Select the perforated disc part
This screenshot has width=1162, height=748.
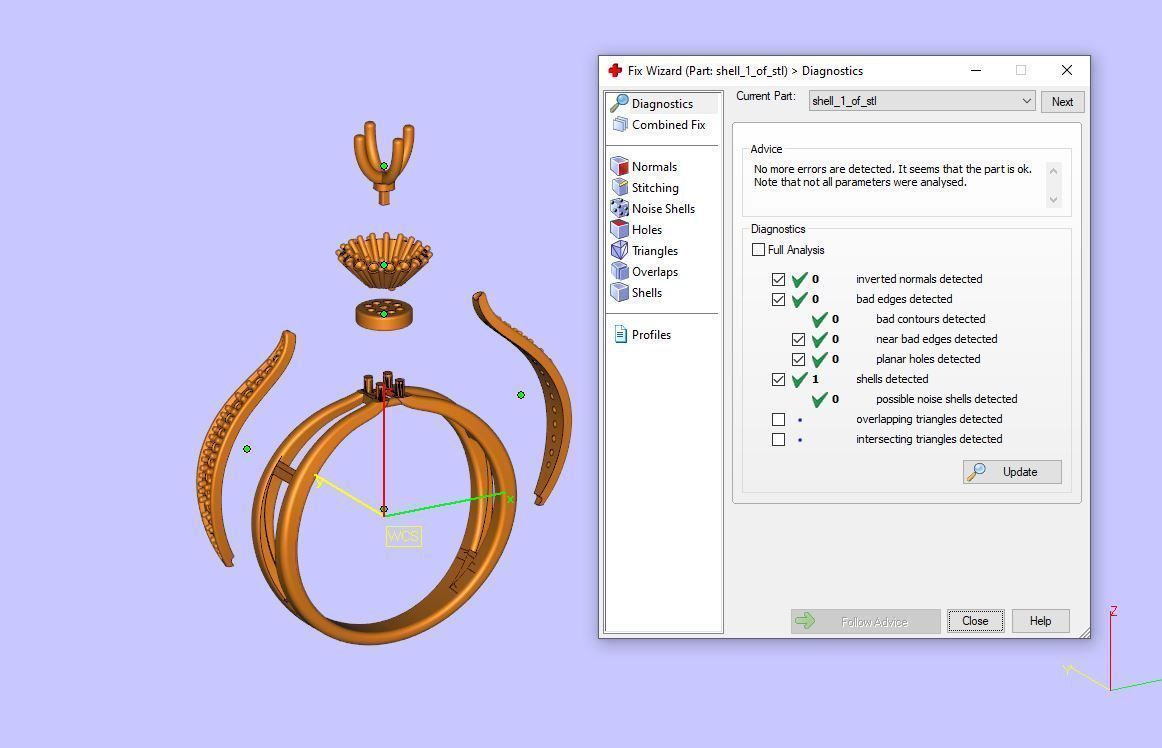383,314
